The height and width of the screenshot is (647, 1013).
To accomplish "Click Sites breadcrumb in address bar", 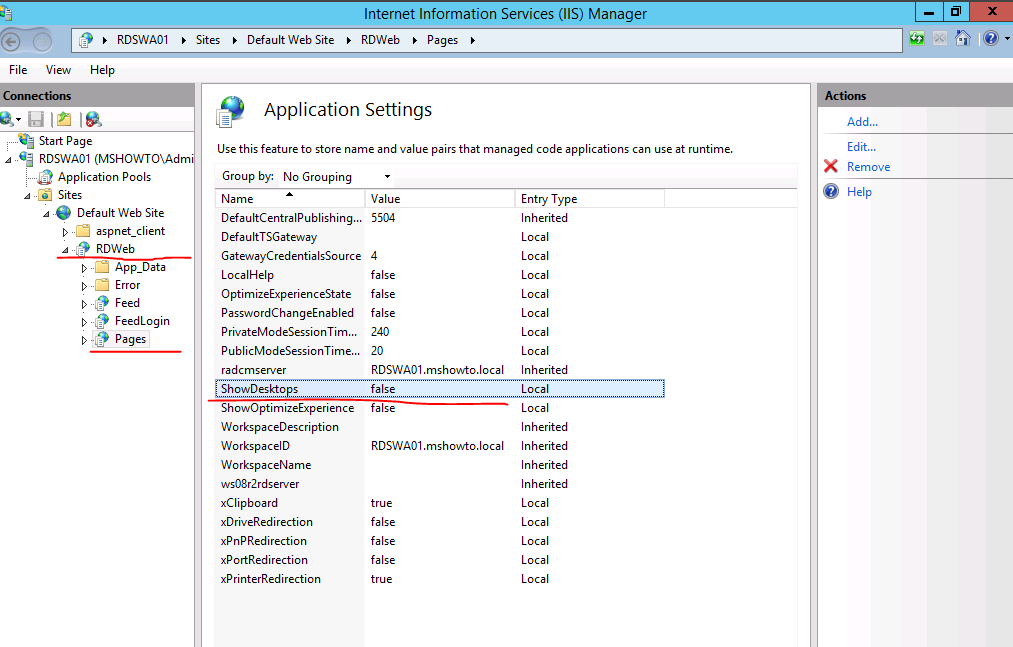I will tap(208, 40).
